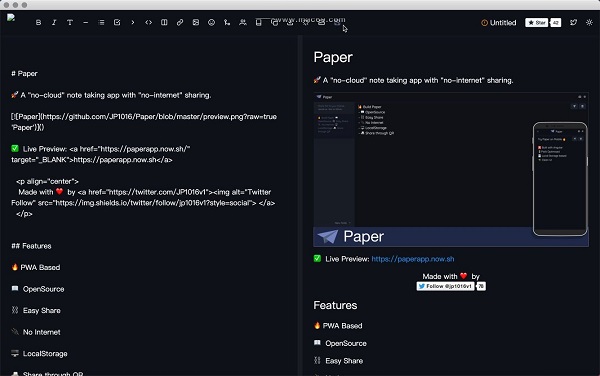Image resolution: width=600 pixels, height=376 pixels.
Task: Insert a heading with the T icon
Action: [70, 23]
